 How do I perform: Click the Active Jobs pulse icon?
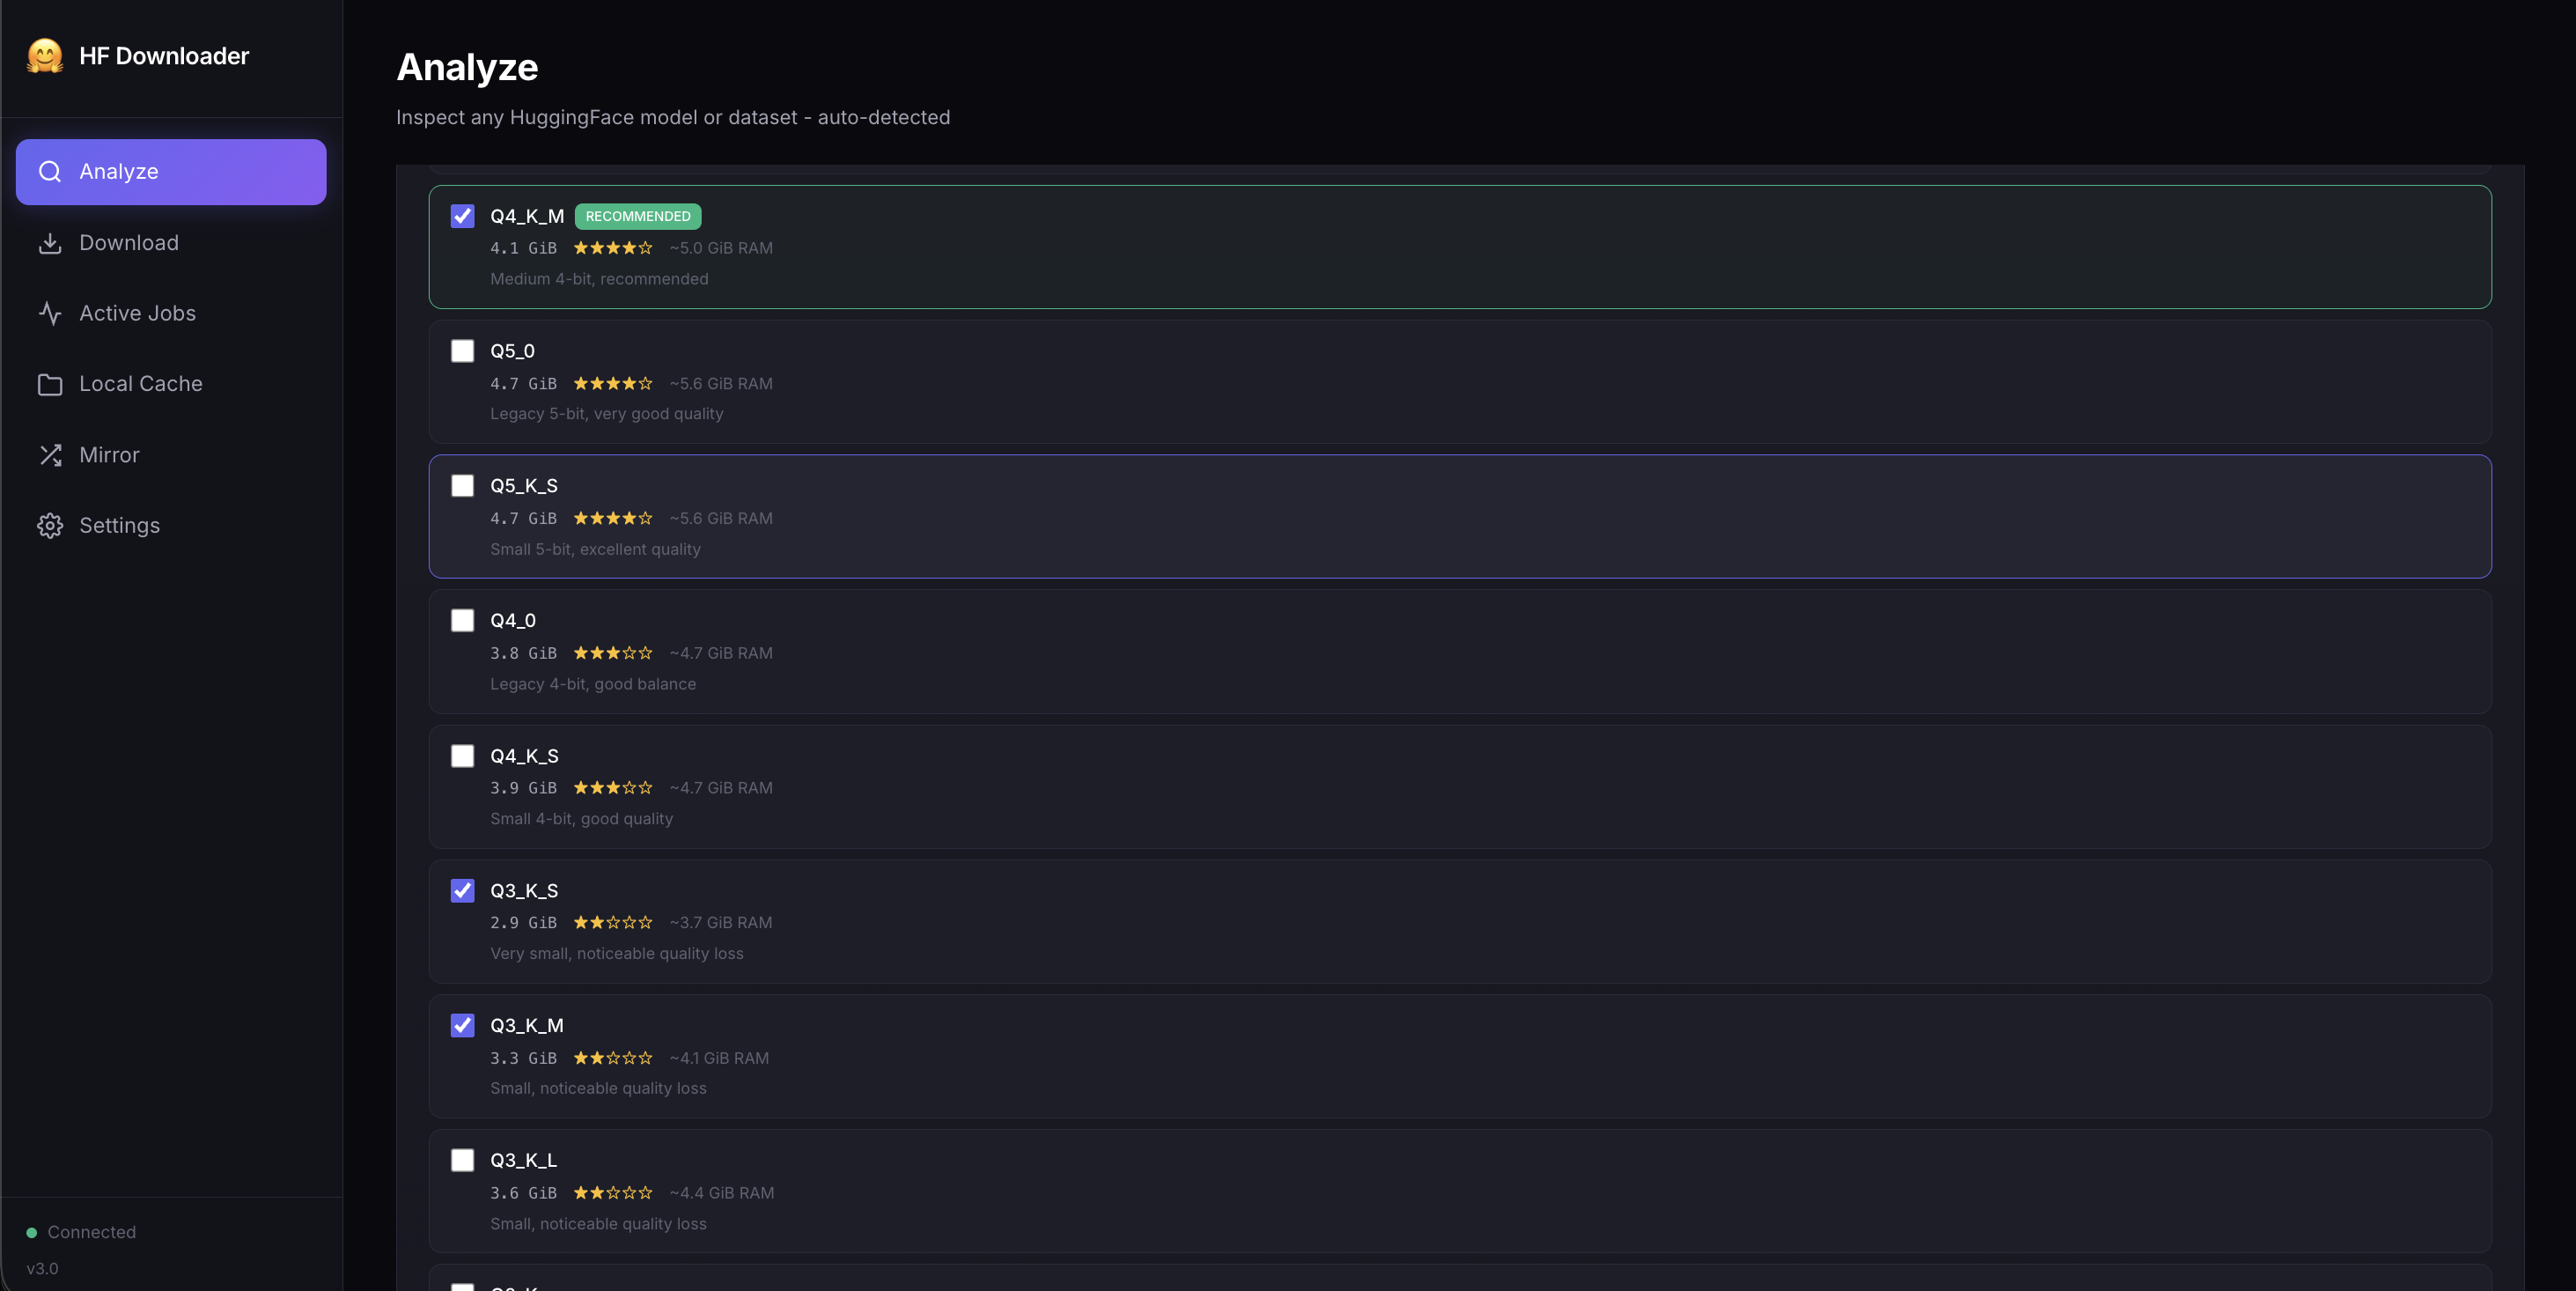tap(50, 313)
